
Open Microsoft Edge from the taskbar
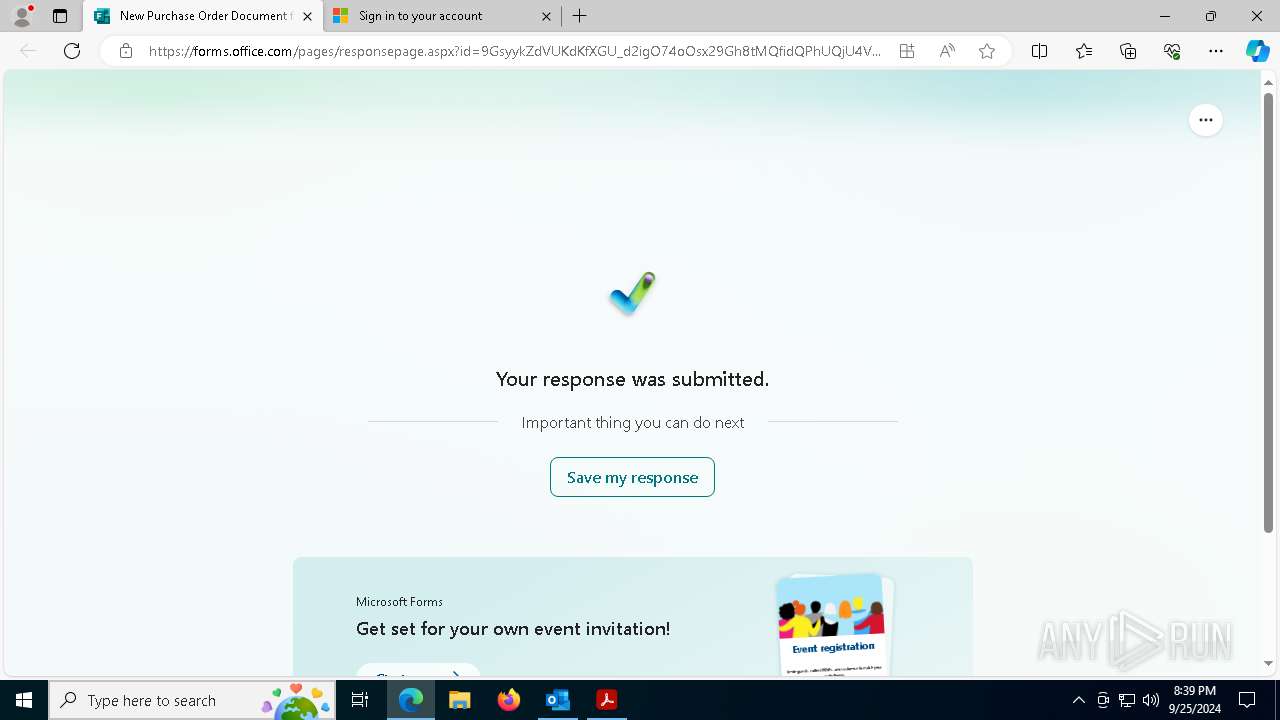(x=411, y=700)
